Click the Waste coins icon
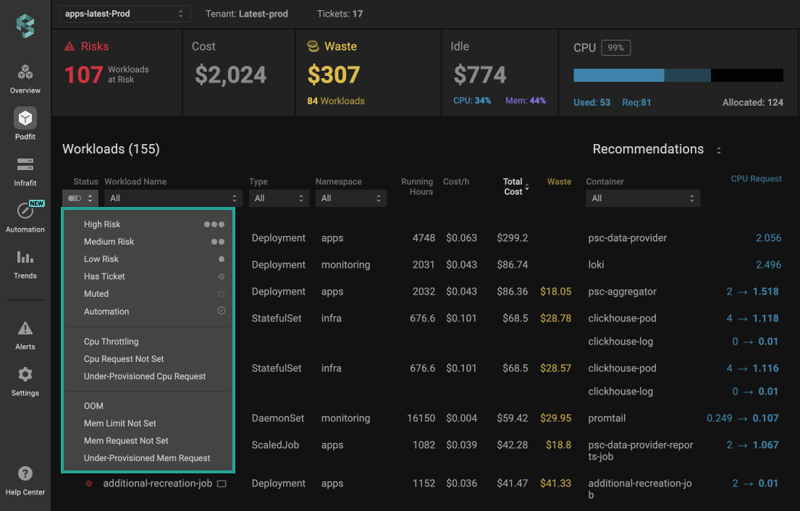Screen dimensions: 800x511 click(313, 46)
